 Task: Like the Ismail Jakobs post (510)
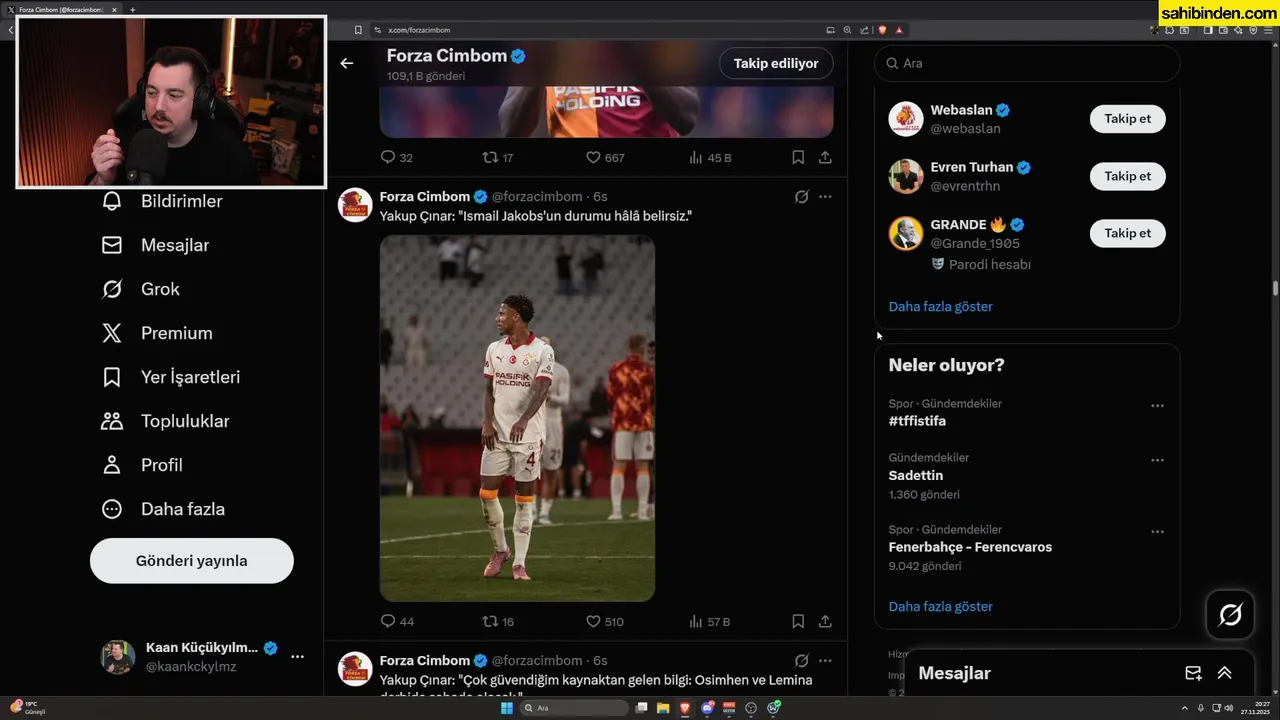point(593,621)
